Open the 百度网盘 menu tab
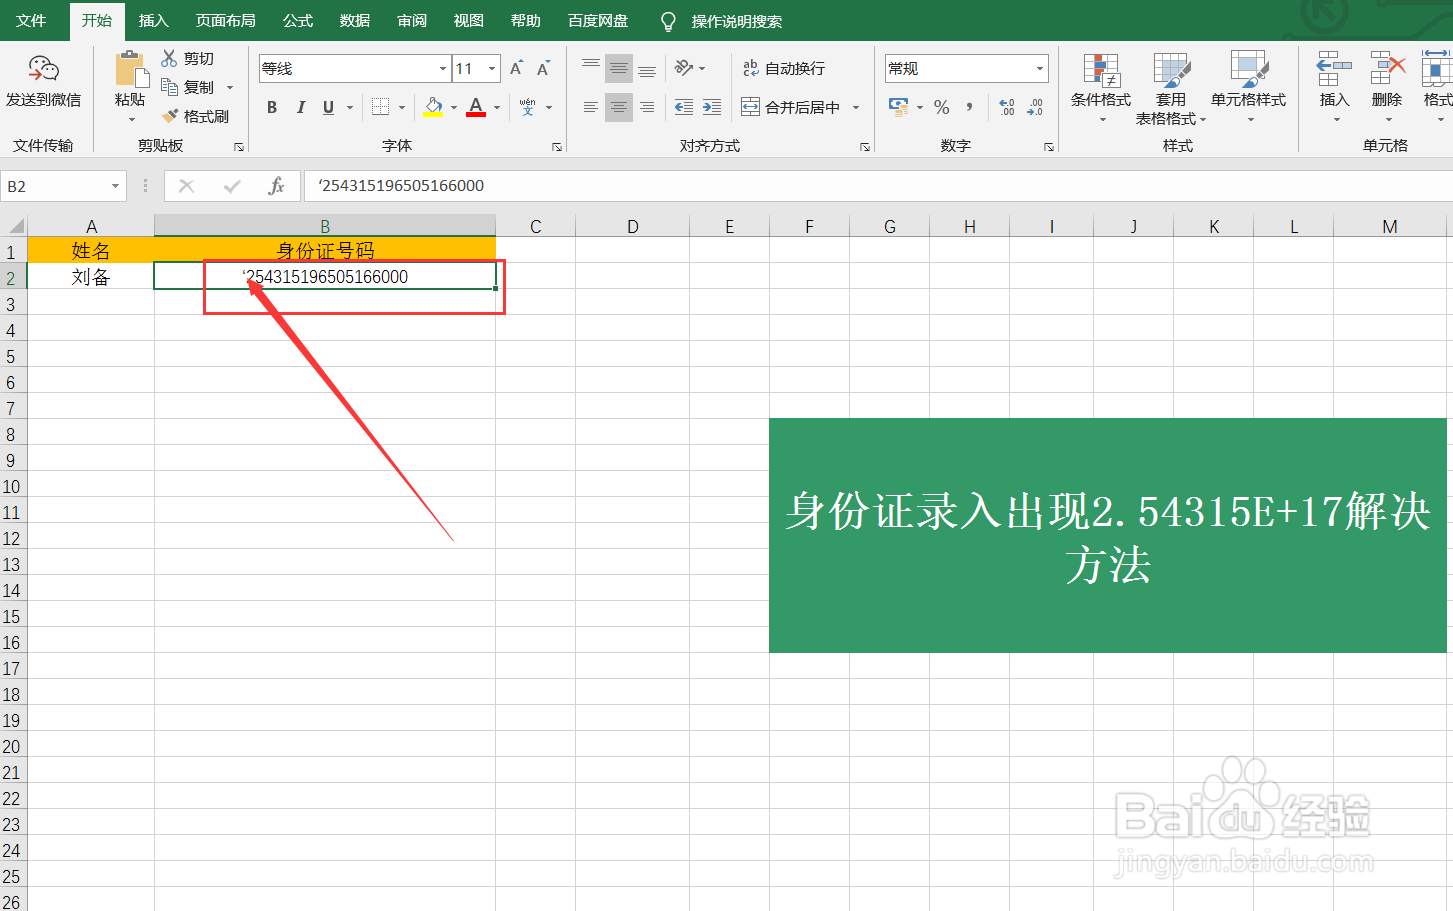The height and width of the screenshot is (911, 1453). pos(597,20)
